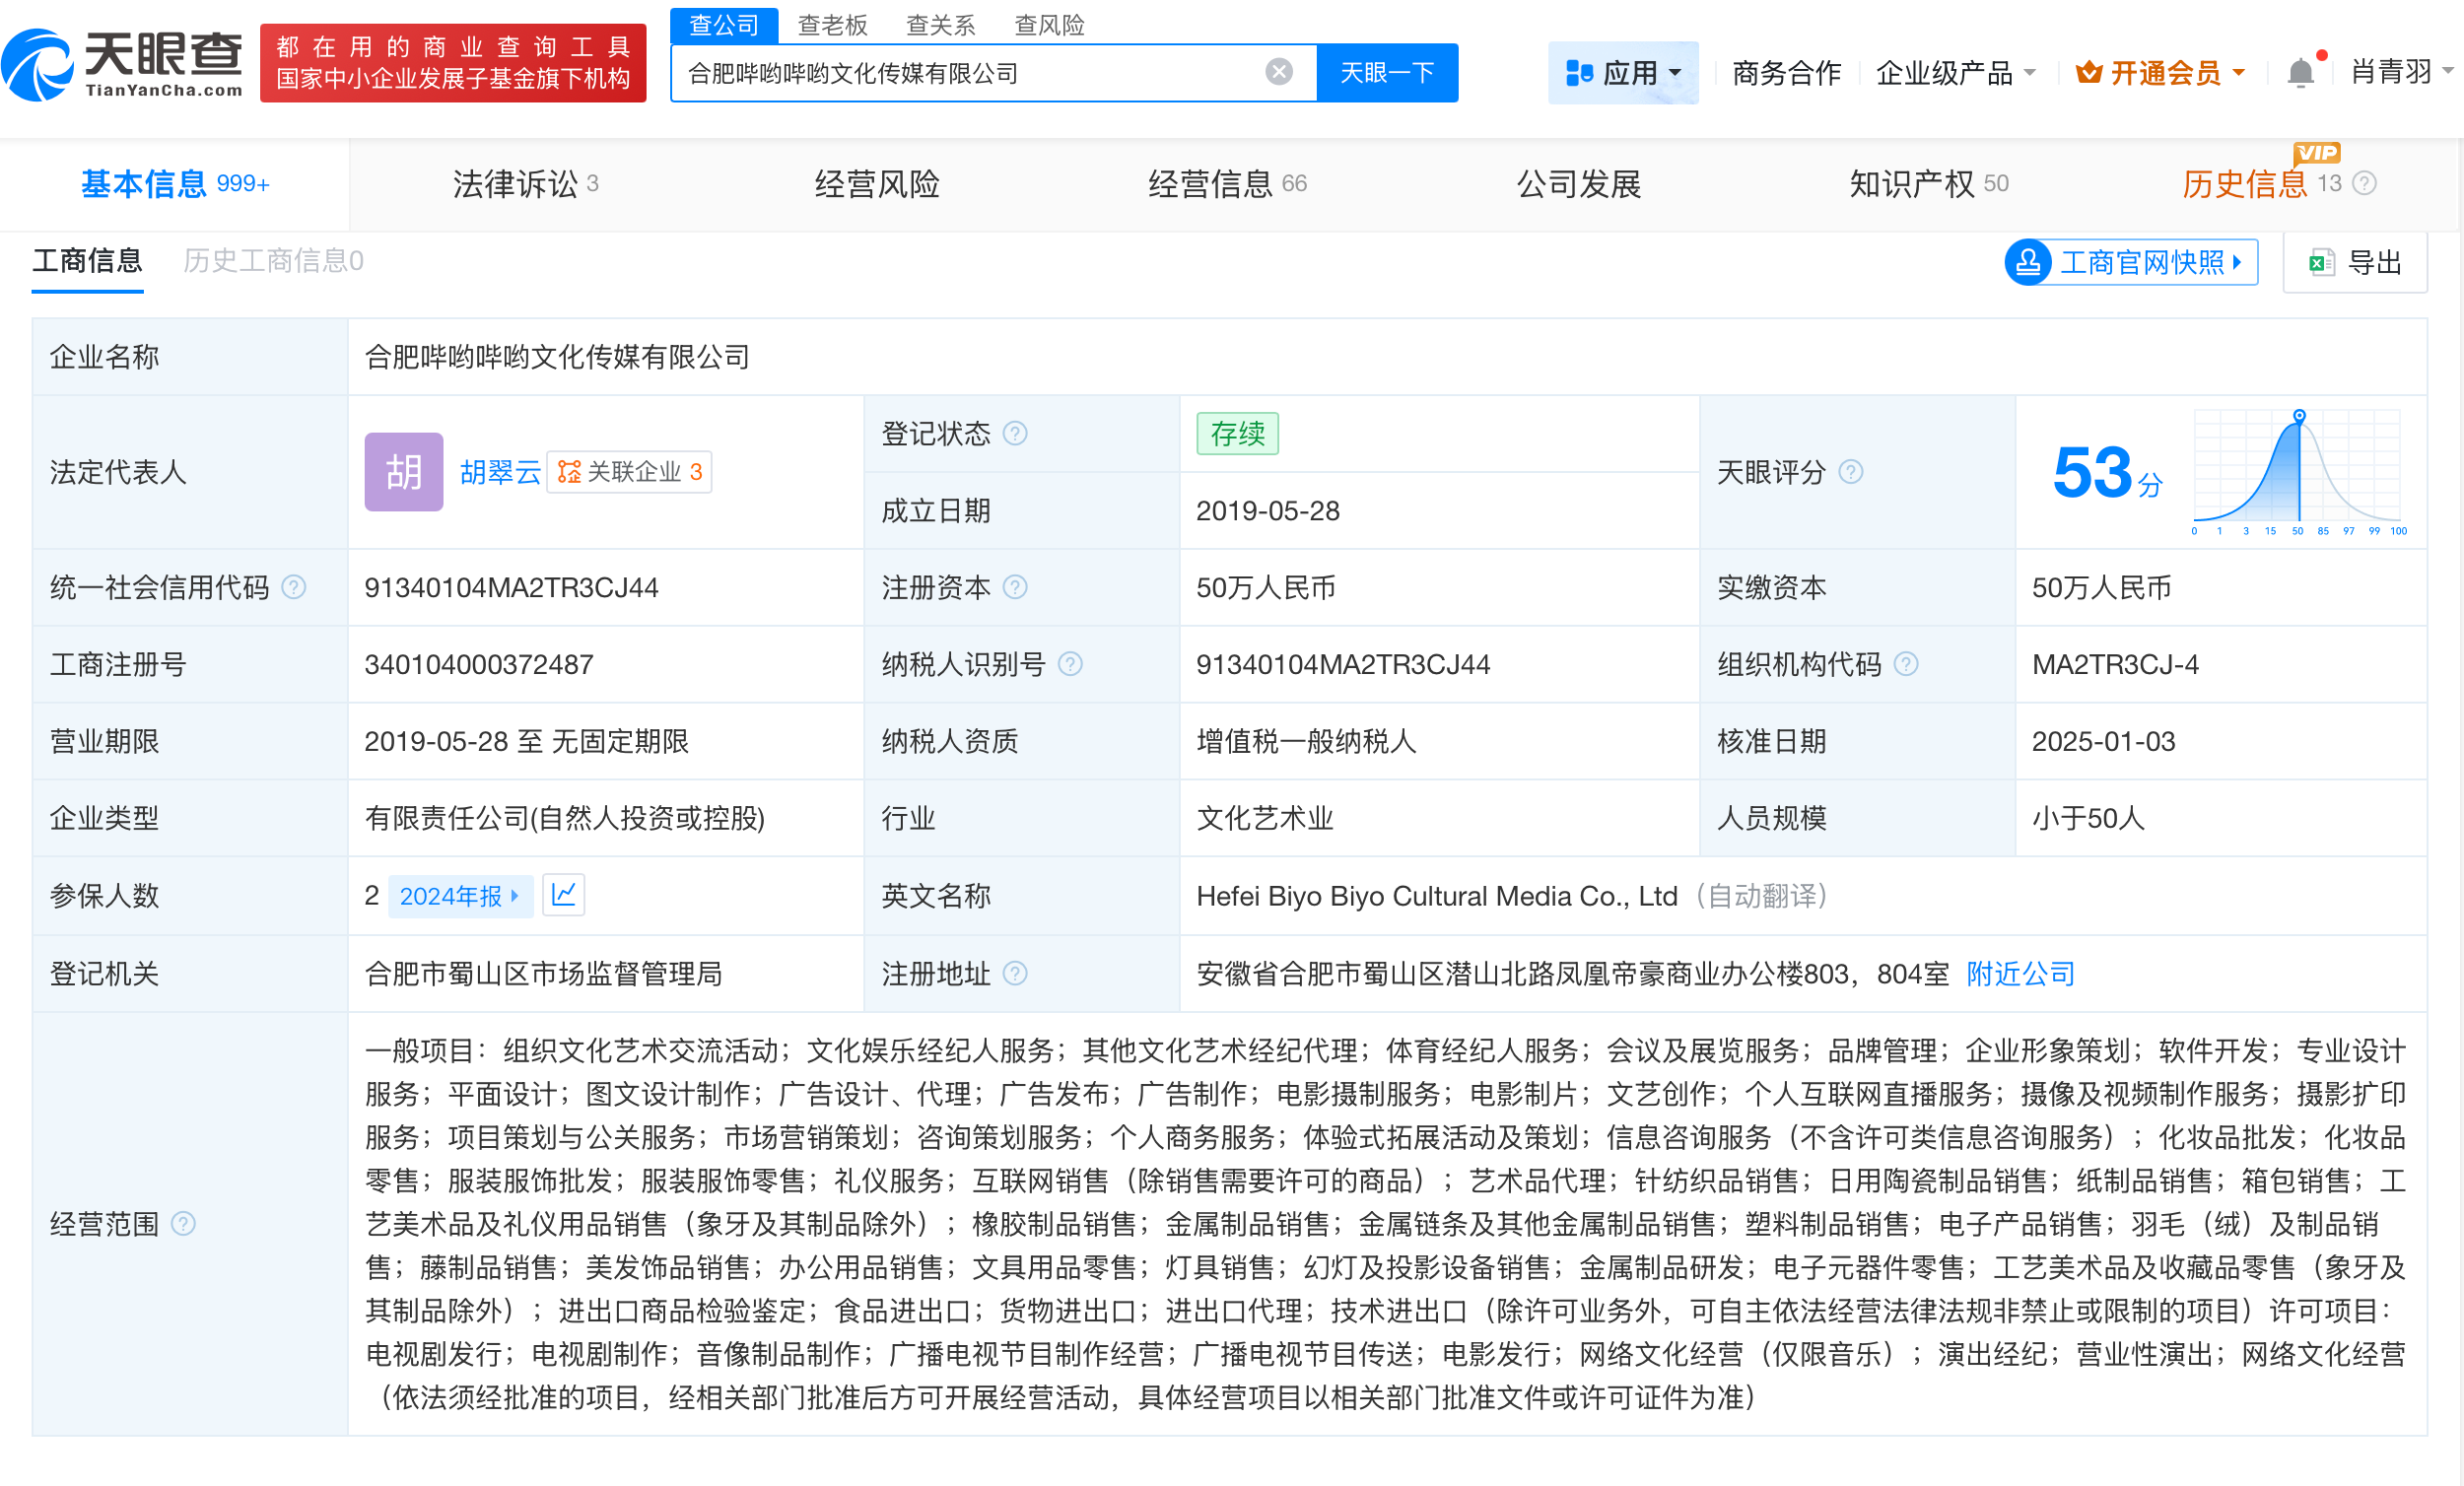Click the TianYanCha logo

click(123, 63)
